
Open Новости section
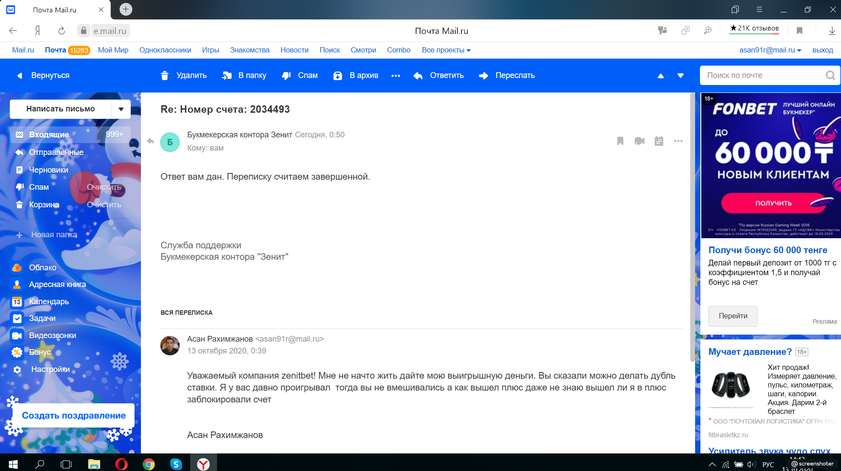(294, 50)
